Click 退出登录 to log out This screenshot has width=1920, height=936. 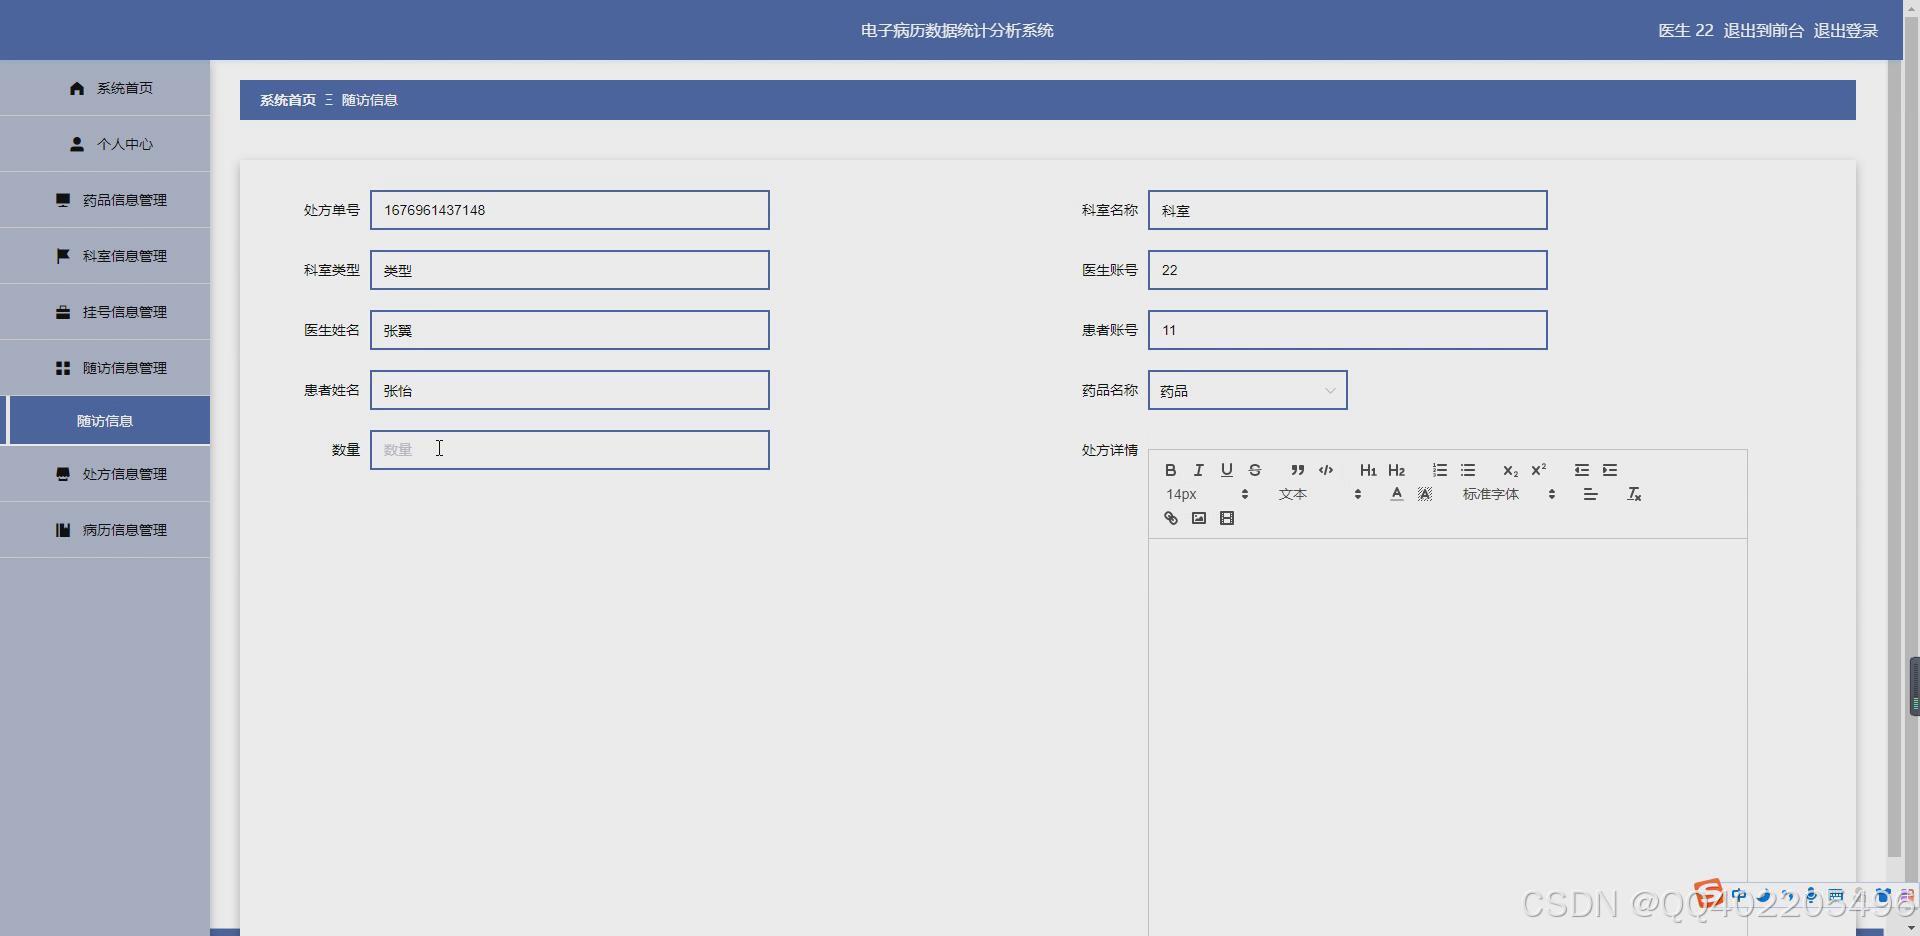(1845, 30)
